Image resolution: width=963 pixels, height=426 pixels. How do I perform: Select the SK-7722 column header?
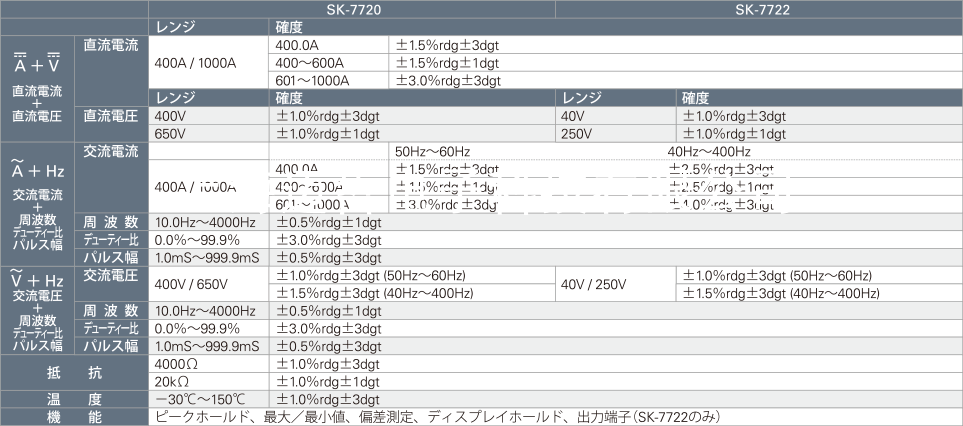(x=758, y=9)
